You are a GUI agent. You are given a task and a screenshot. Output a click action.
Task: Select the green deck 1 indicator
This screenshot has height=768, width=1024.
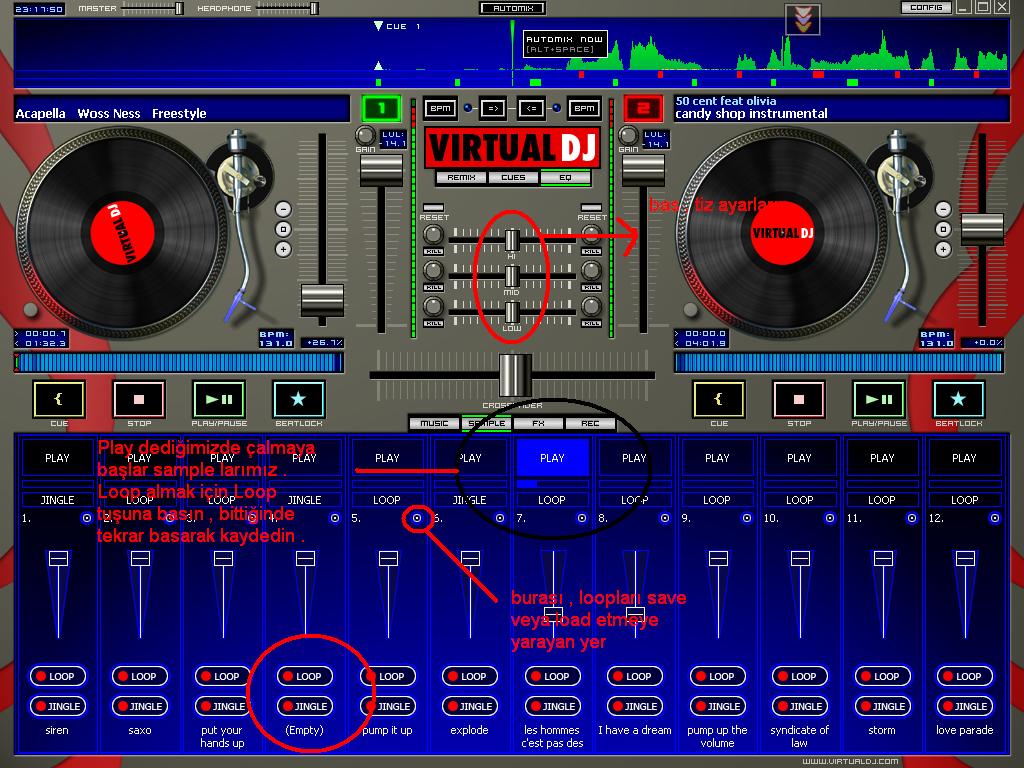pos(381,108)
